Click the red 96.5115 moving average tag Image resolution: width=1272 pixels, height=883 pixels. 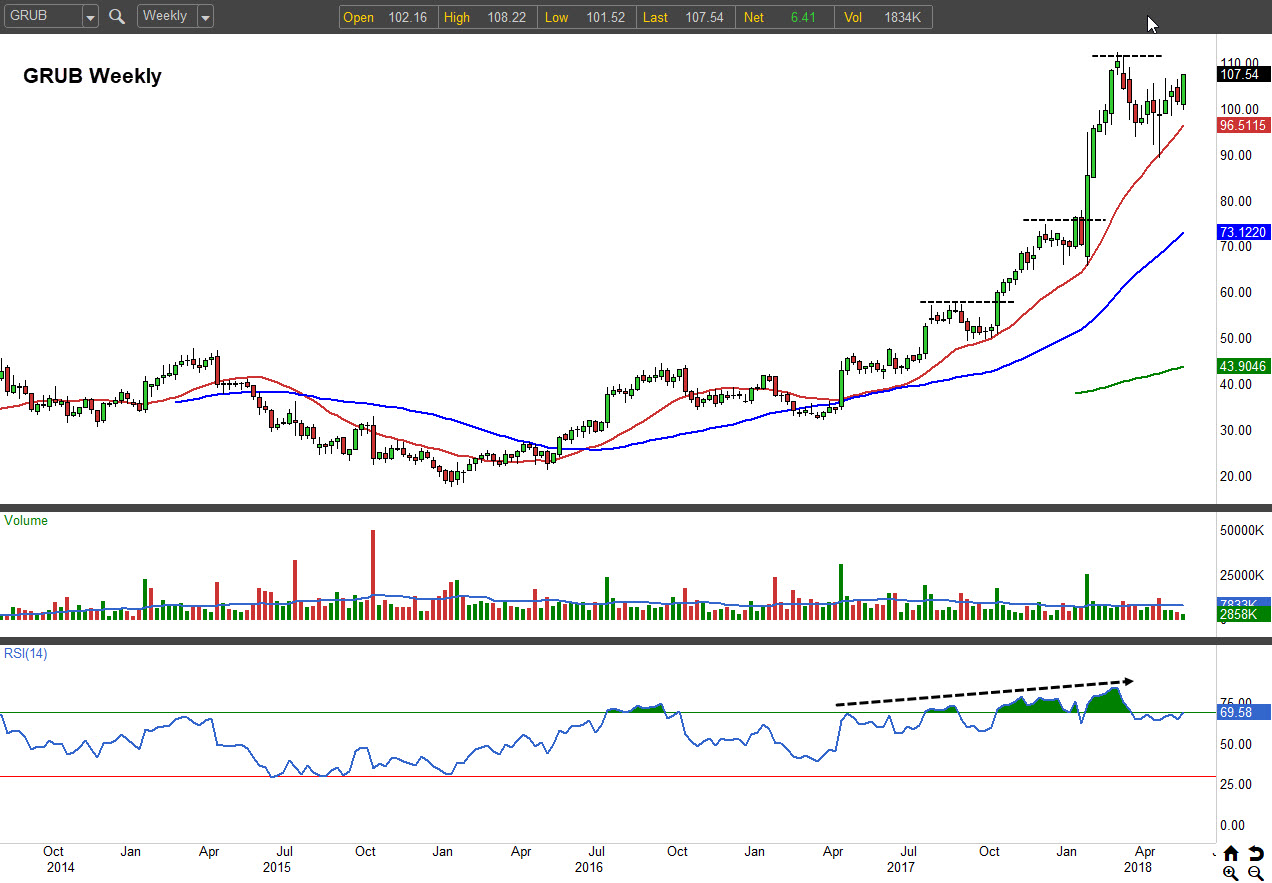click(x=1243, y=126)
